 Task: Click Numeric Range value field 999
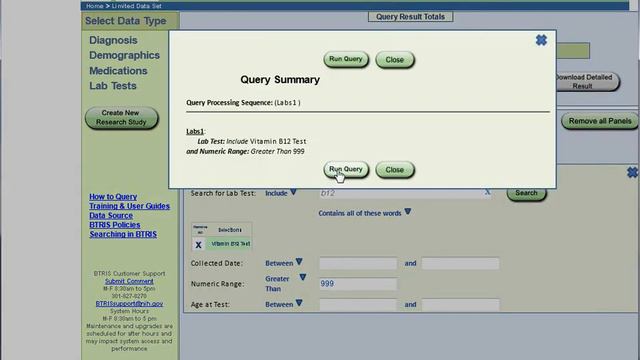click(358, 284)
